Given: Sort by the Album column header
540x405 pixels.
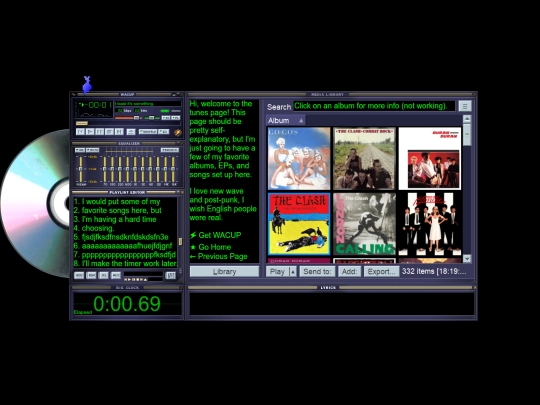Looking at the screenshot, I should coord(285,121).
